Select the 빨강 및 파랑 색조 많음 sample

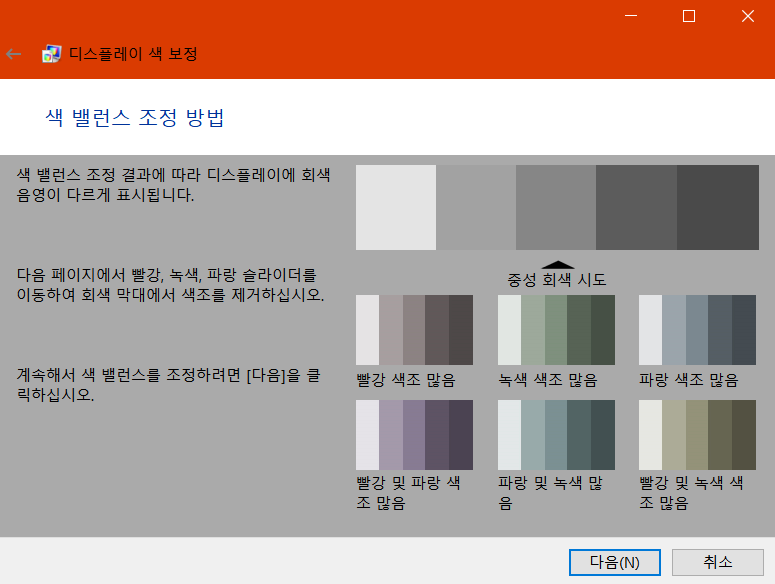(414, 435)
